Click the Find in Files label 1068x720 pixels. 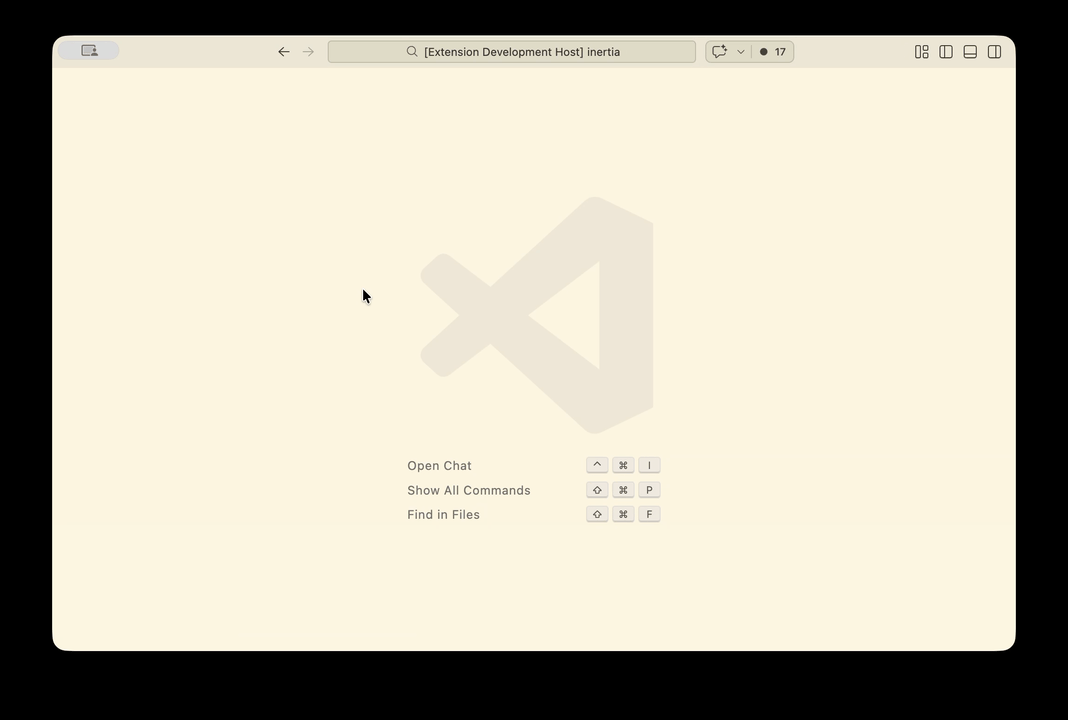443,515
